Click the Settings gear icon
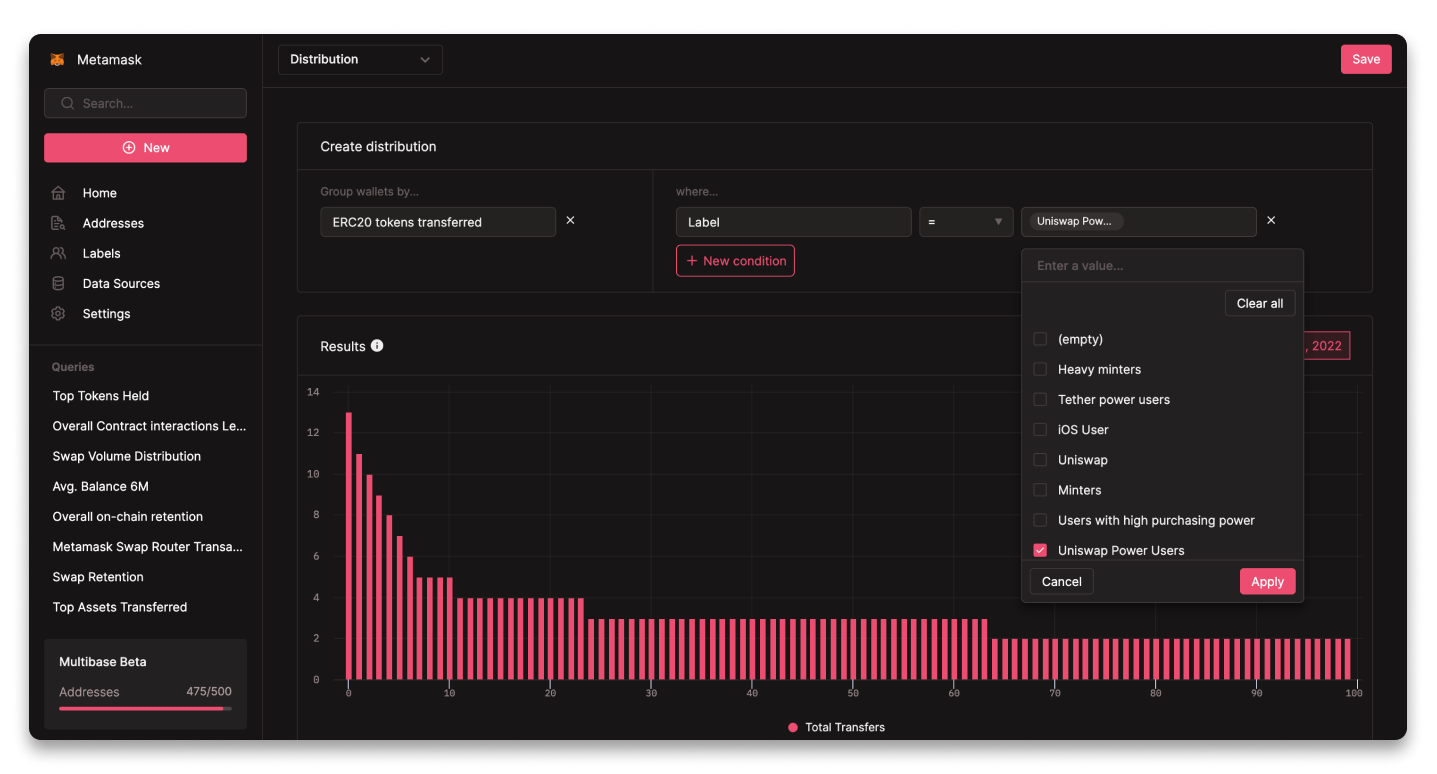 [x=58, y=313]
